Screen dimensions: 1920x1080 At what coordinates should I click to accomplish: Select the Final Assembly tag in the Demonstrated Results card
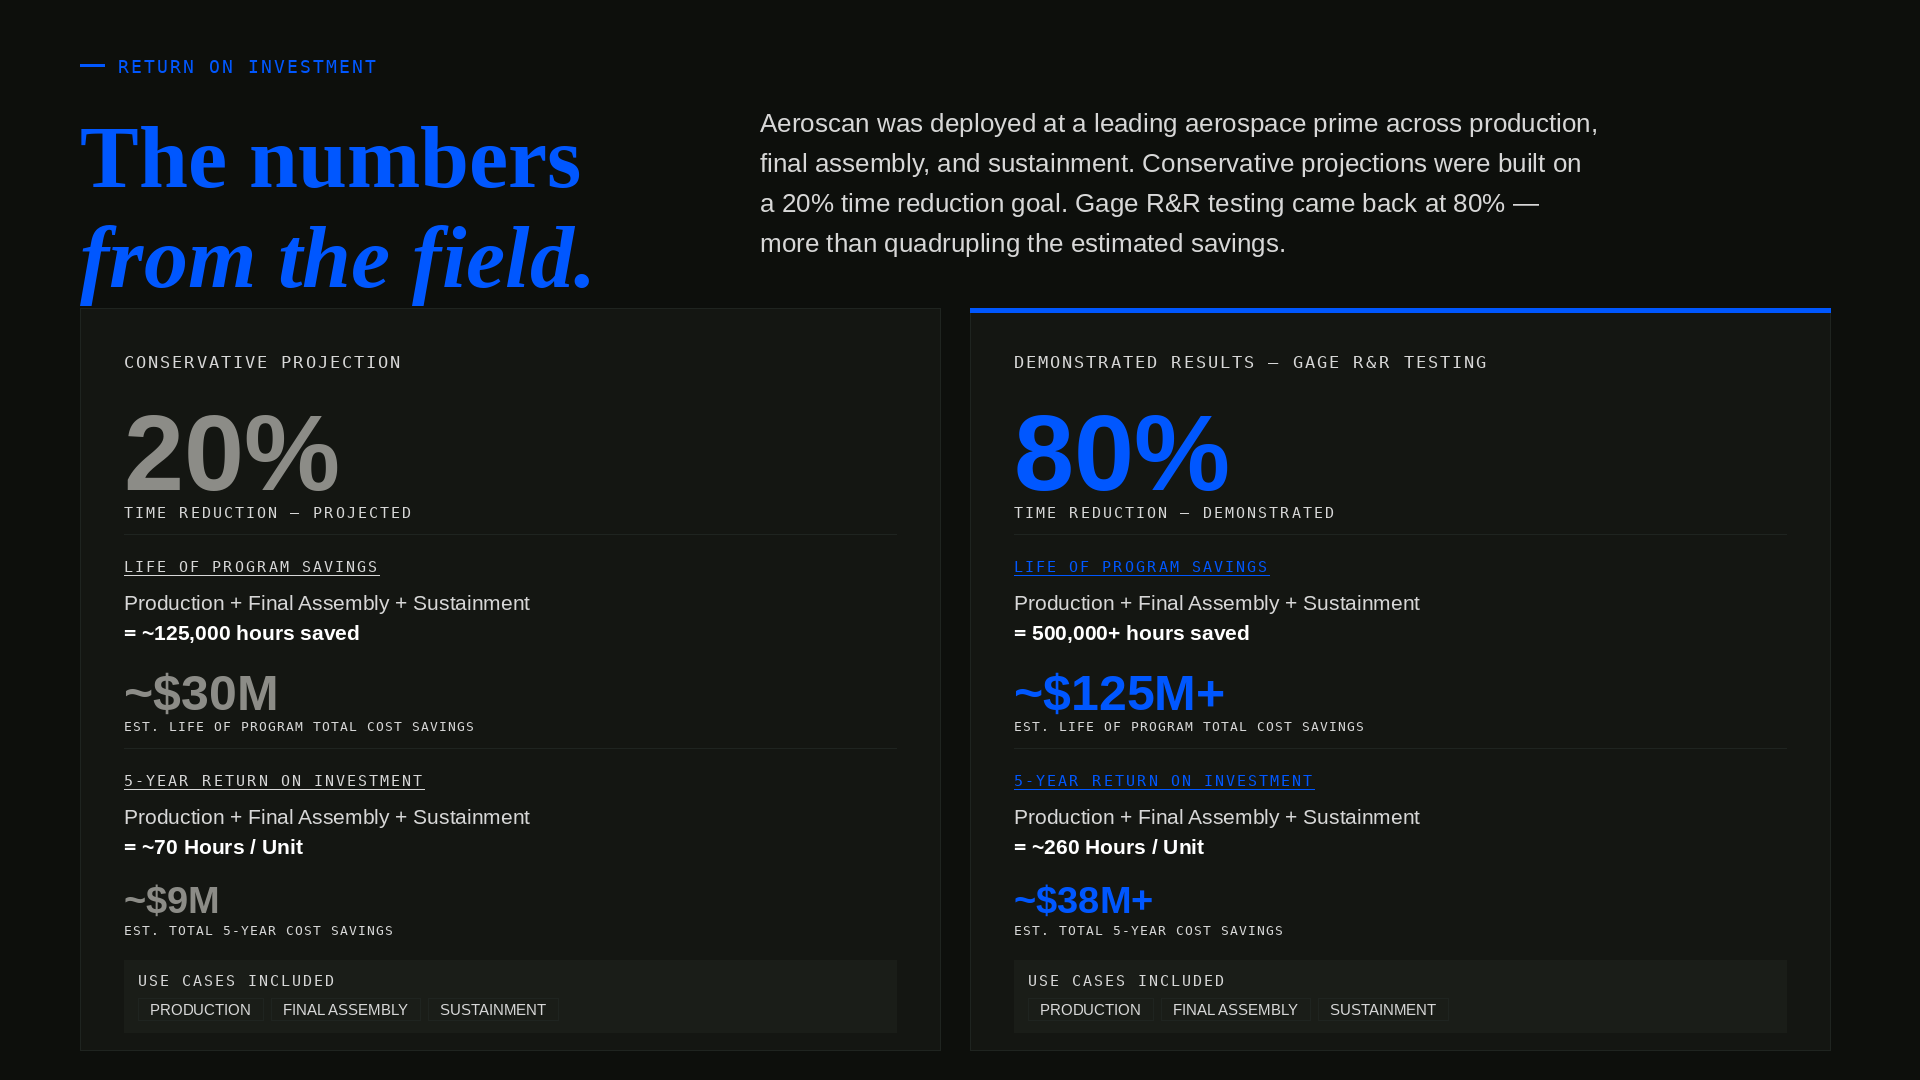[x=1235, y=1010]
